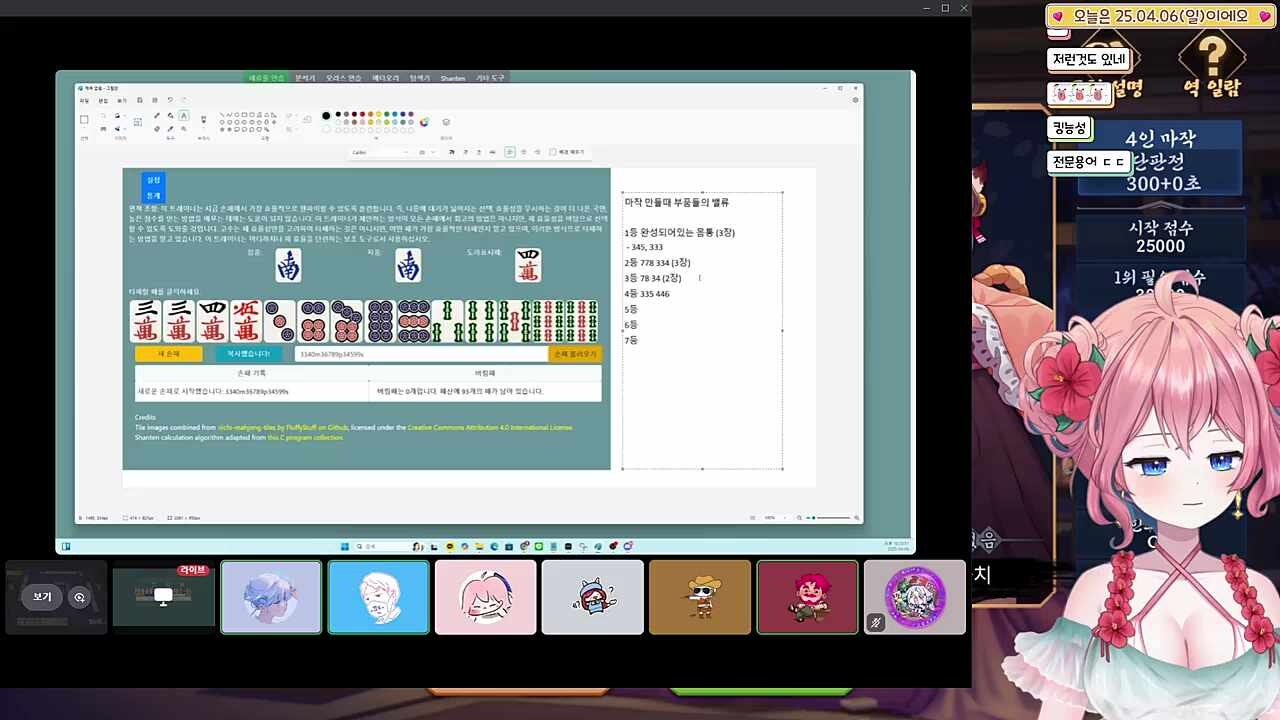Viewport: 1280px width, 720px height.
Task: Open the 편집 menu in Paint
Action: point(103,100)
